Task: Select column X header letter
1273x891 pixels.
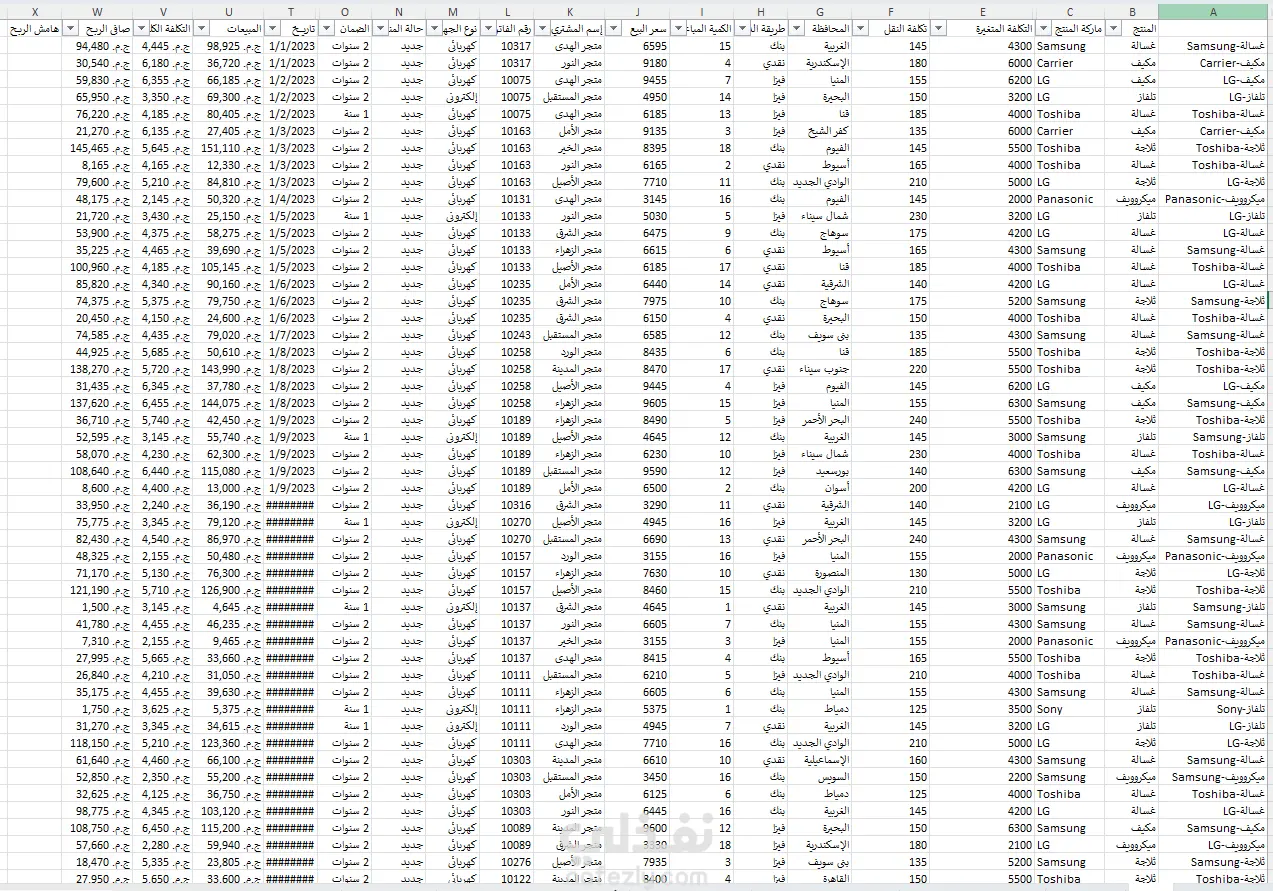Action: (36, 12)
